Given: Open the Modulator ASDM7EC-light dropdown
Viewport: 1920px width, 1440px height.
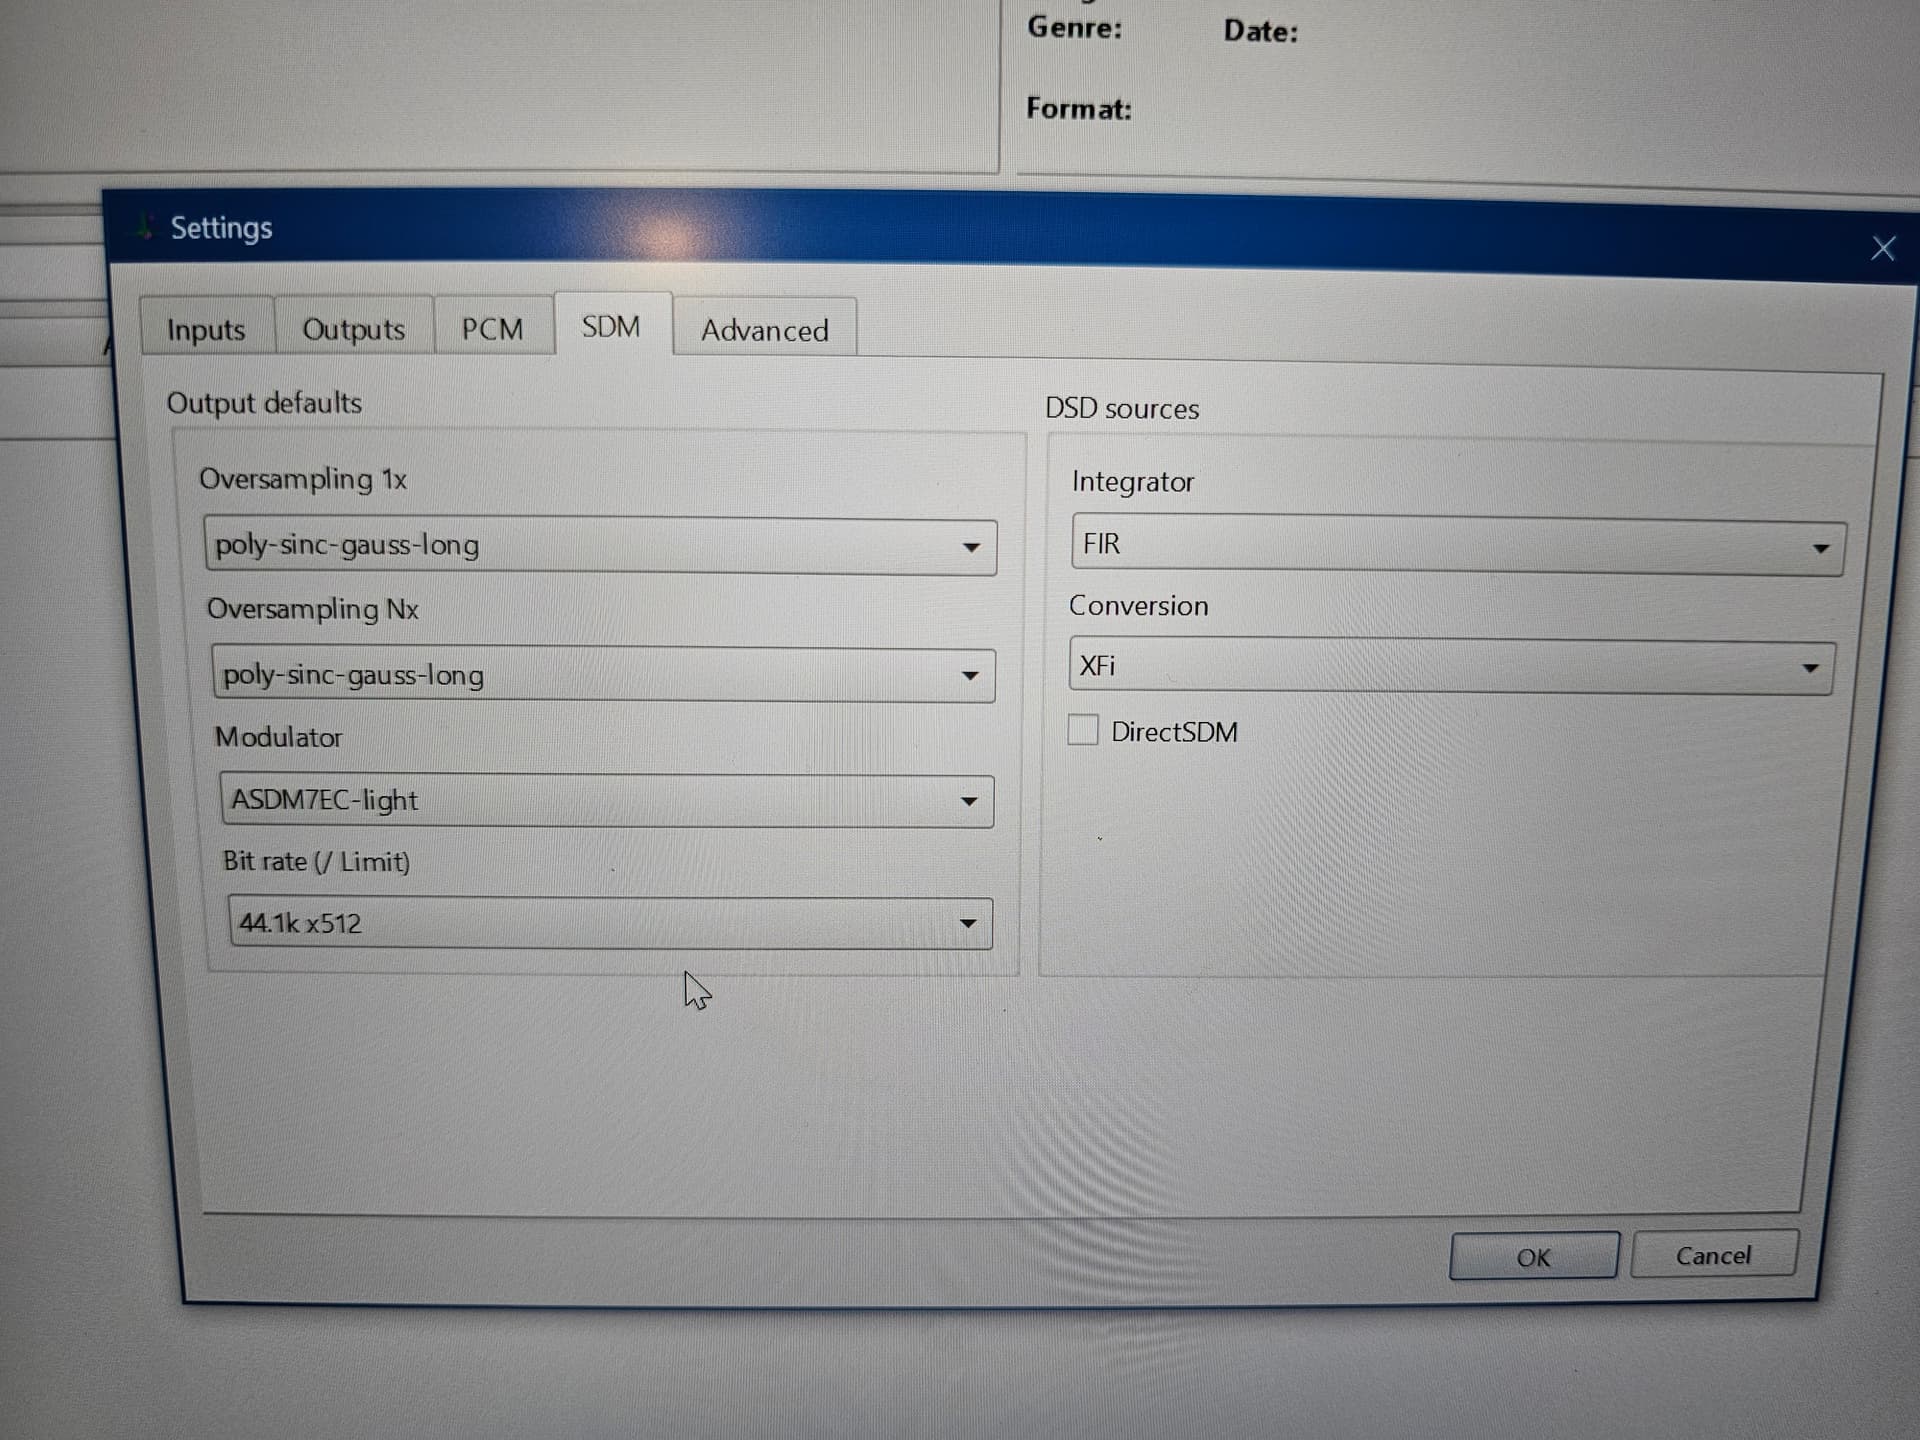Looking at the screenshot, I should point(606,800).
